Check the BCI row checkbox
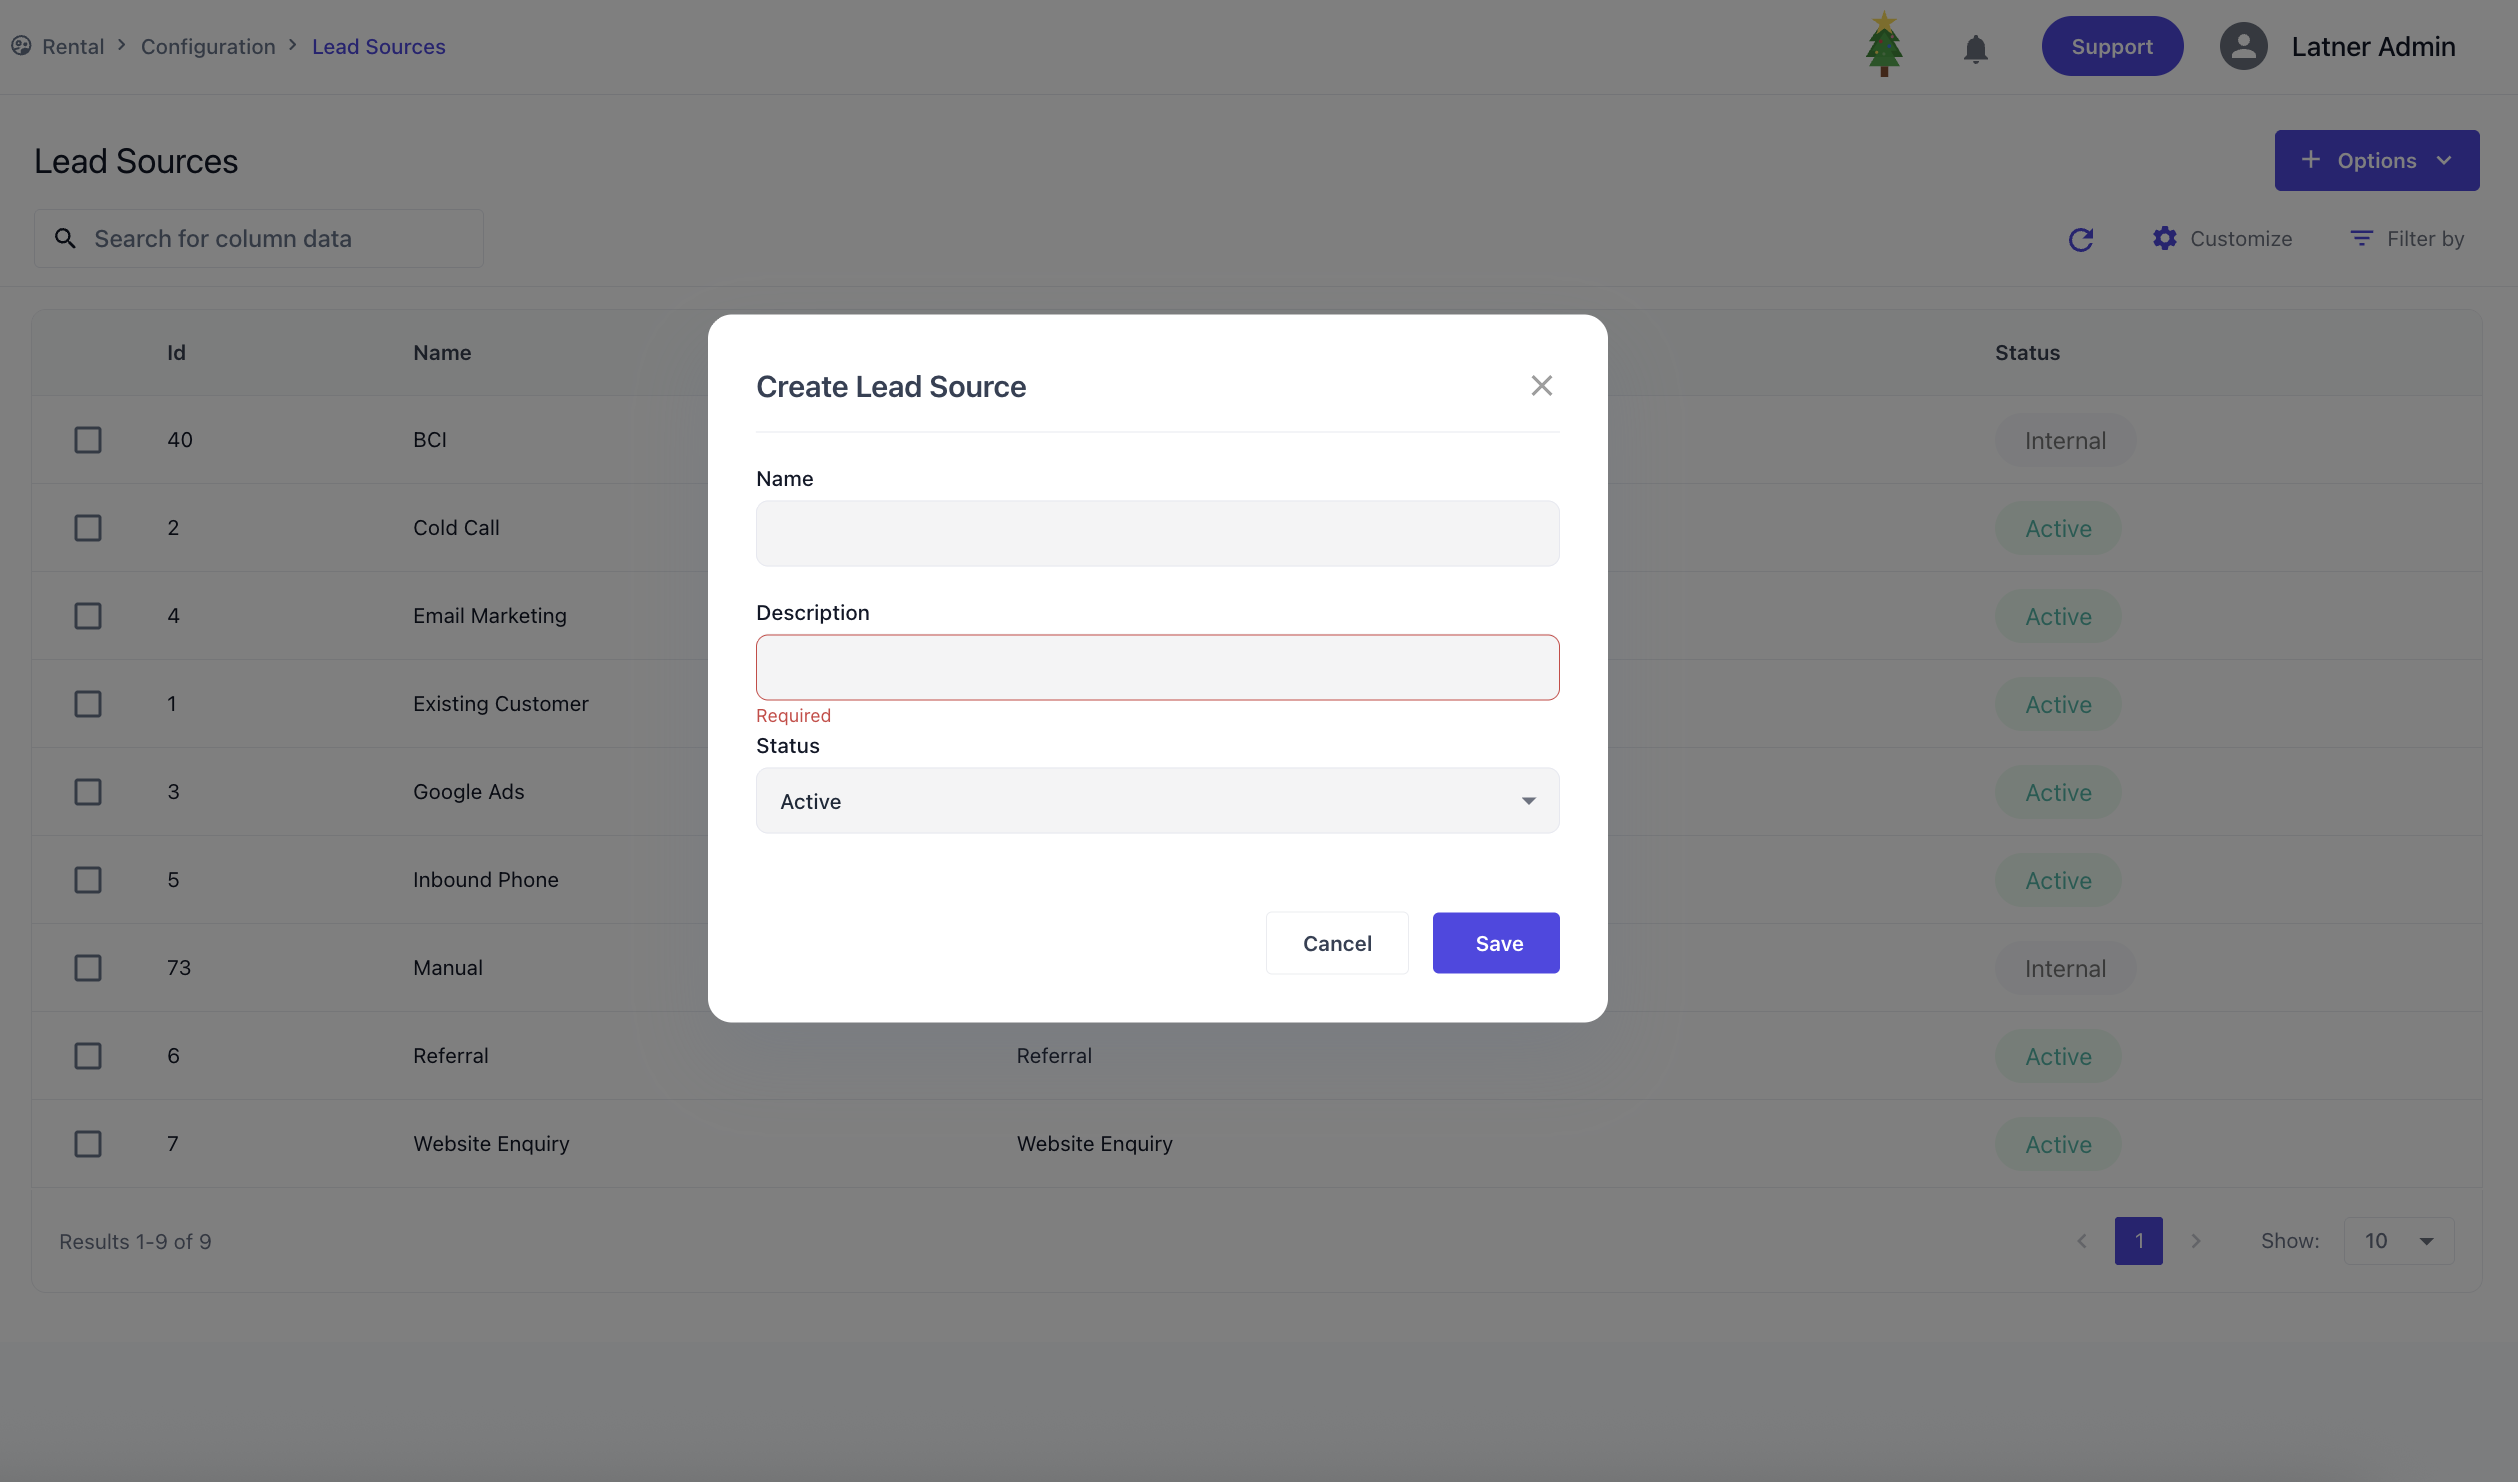The width and height of the screenshot is (2518, 1482). (x=88, y=440)
